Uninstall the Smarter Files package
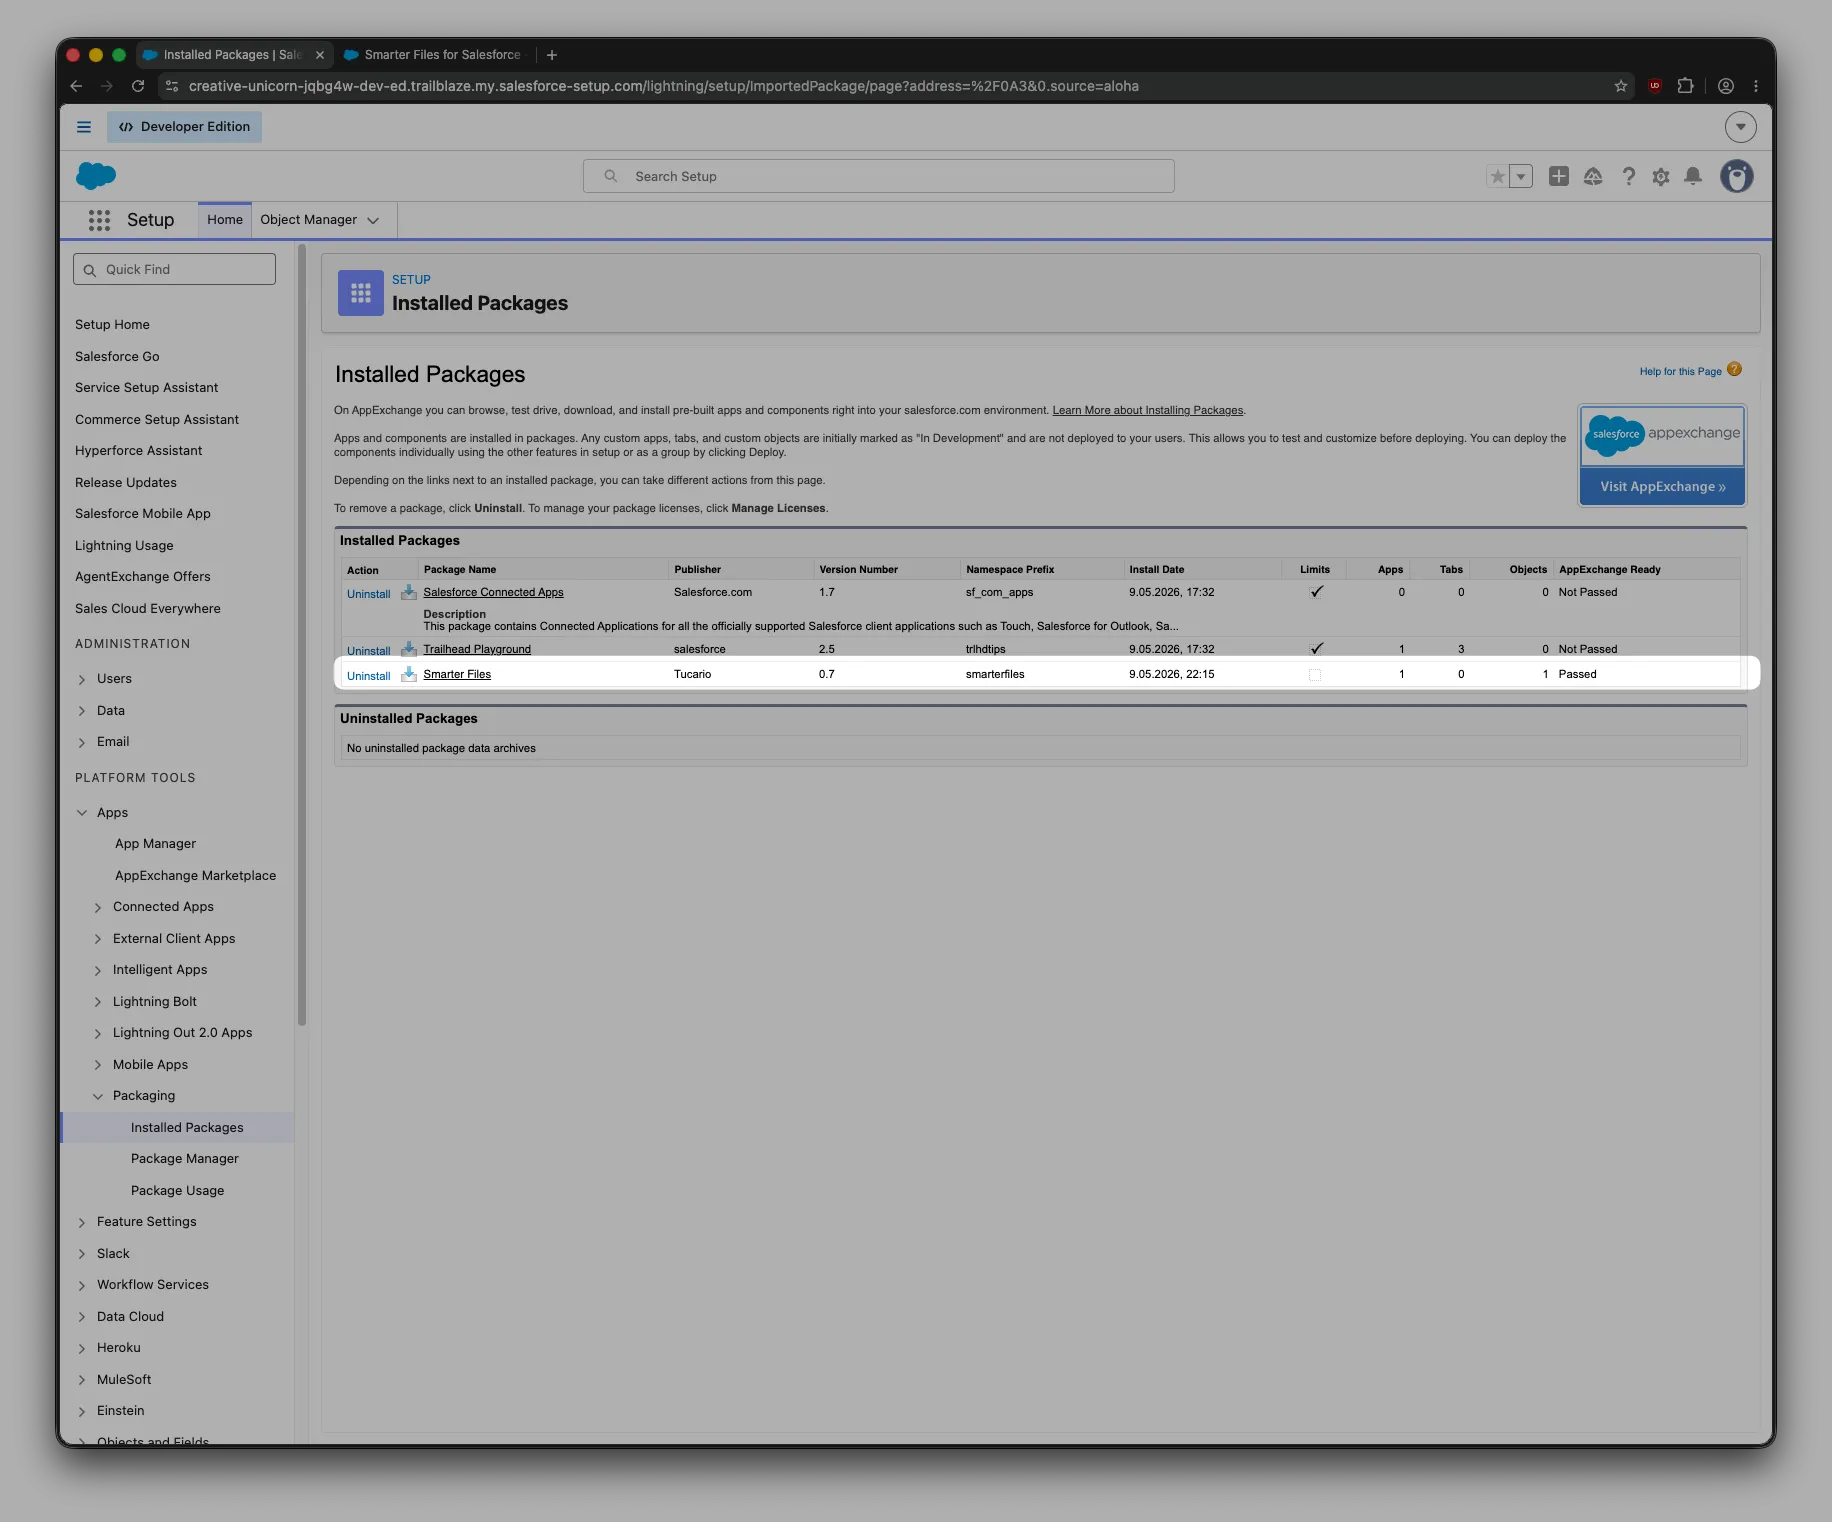This screenshot has height=1522, width=1832. click(x=368, y=676)
